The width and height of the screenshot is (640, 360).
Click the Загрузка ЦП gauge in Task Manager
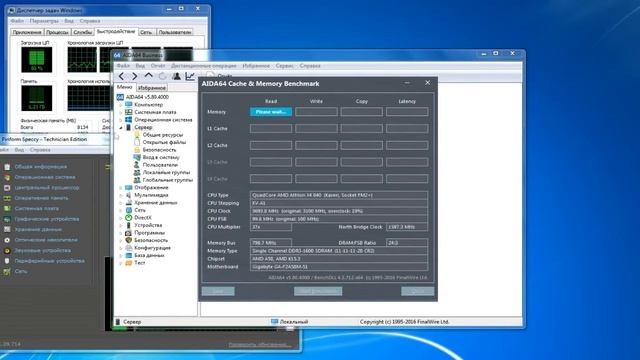tap(36, 60)
